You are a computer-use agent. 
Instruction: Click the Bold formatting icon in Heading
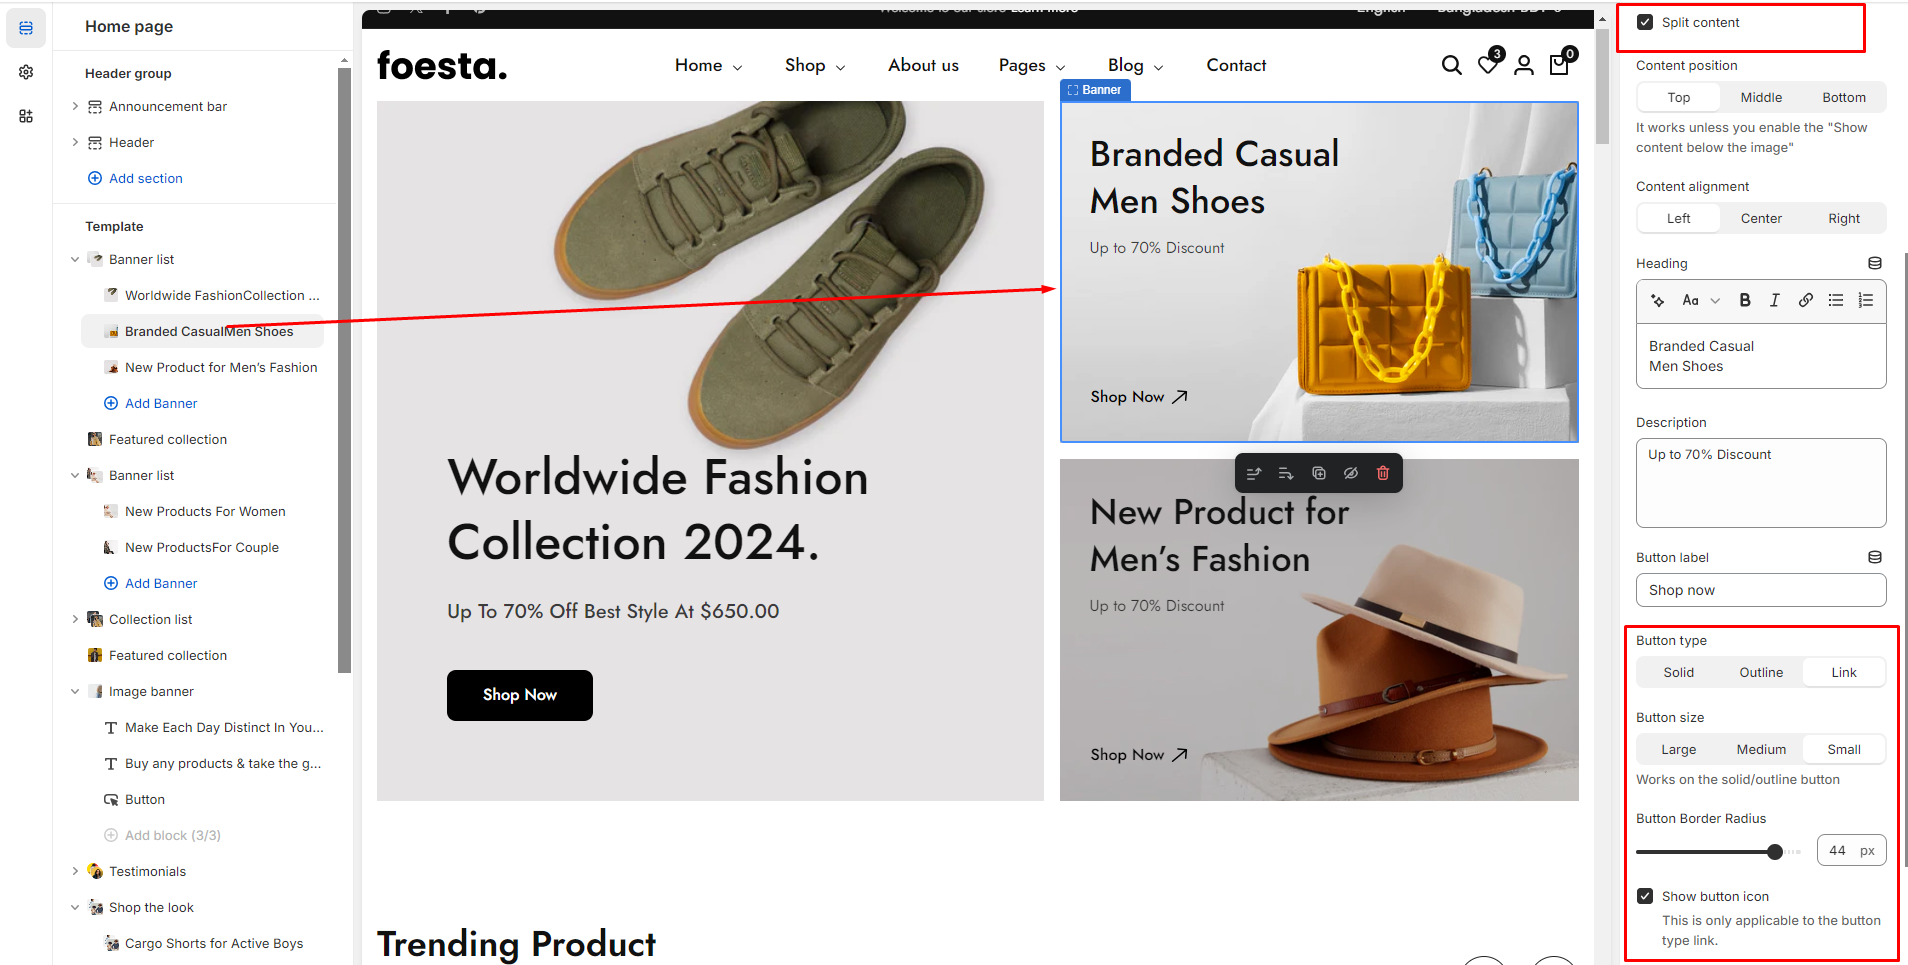[1745, 300]
